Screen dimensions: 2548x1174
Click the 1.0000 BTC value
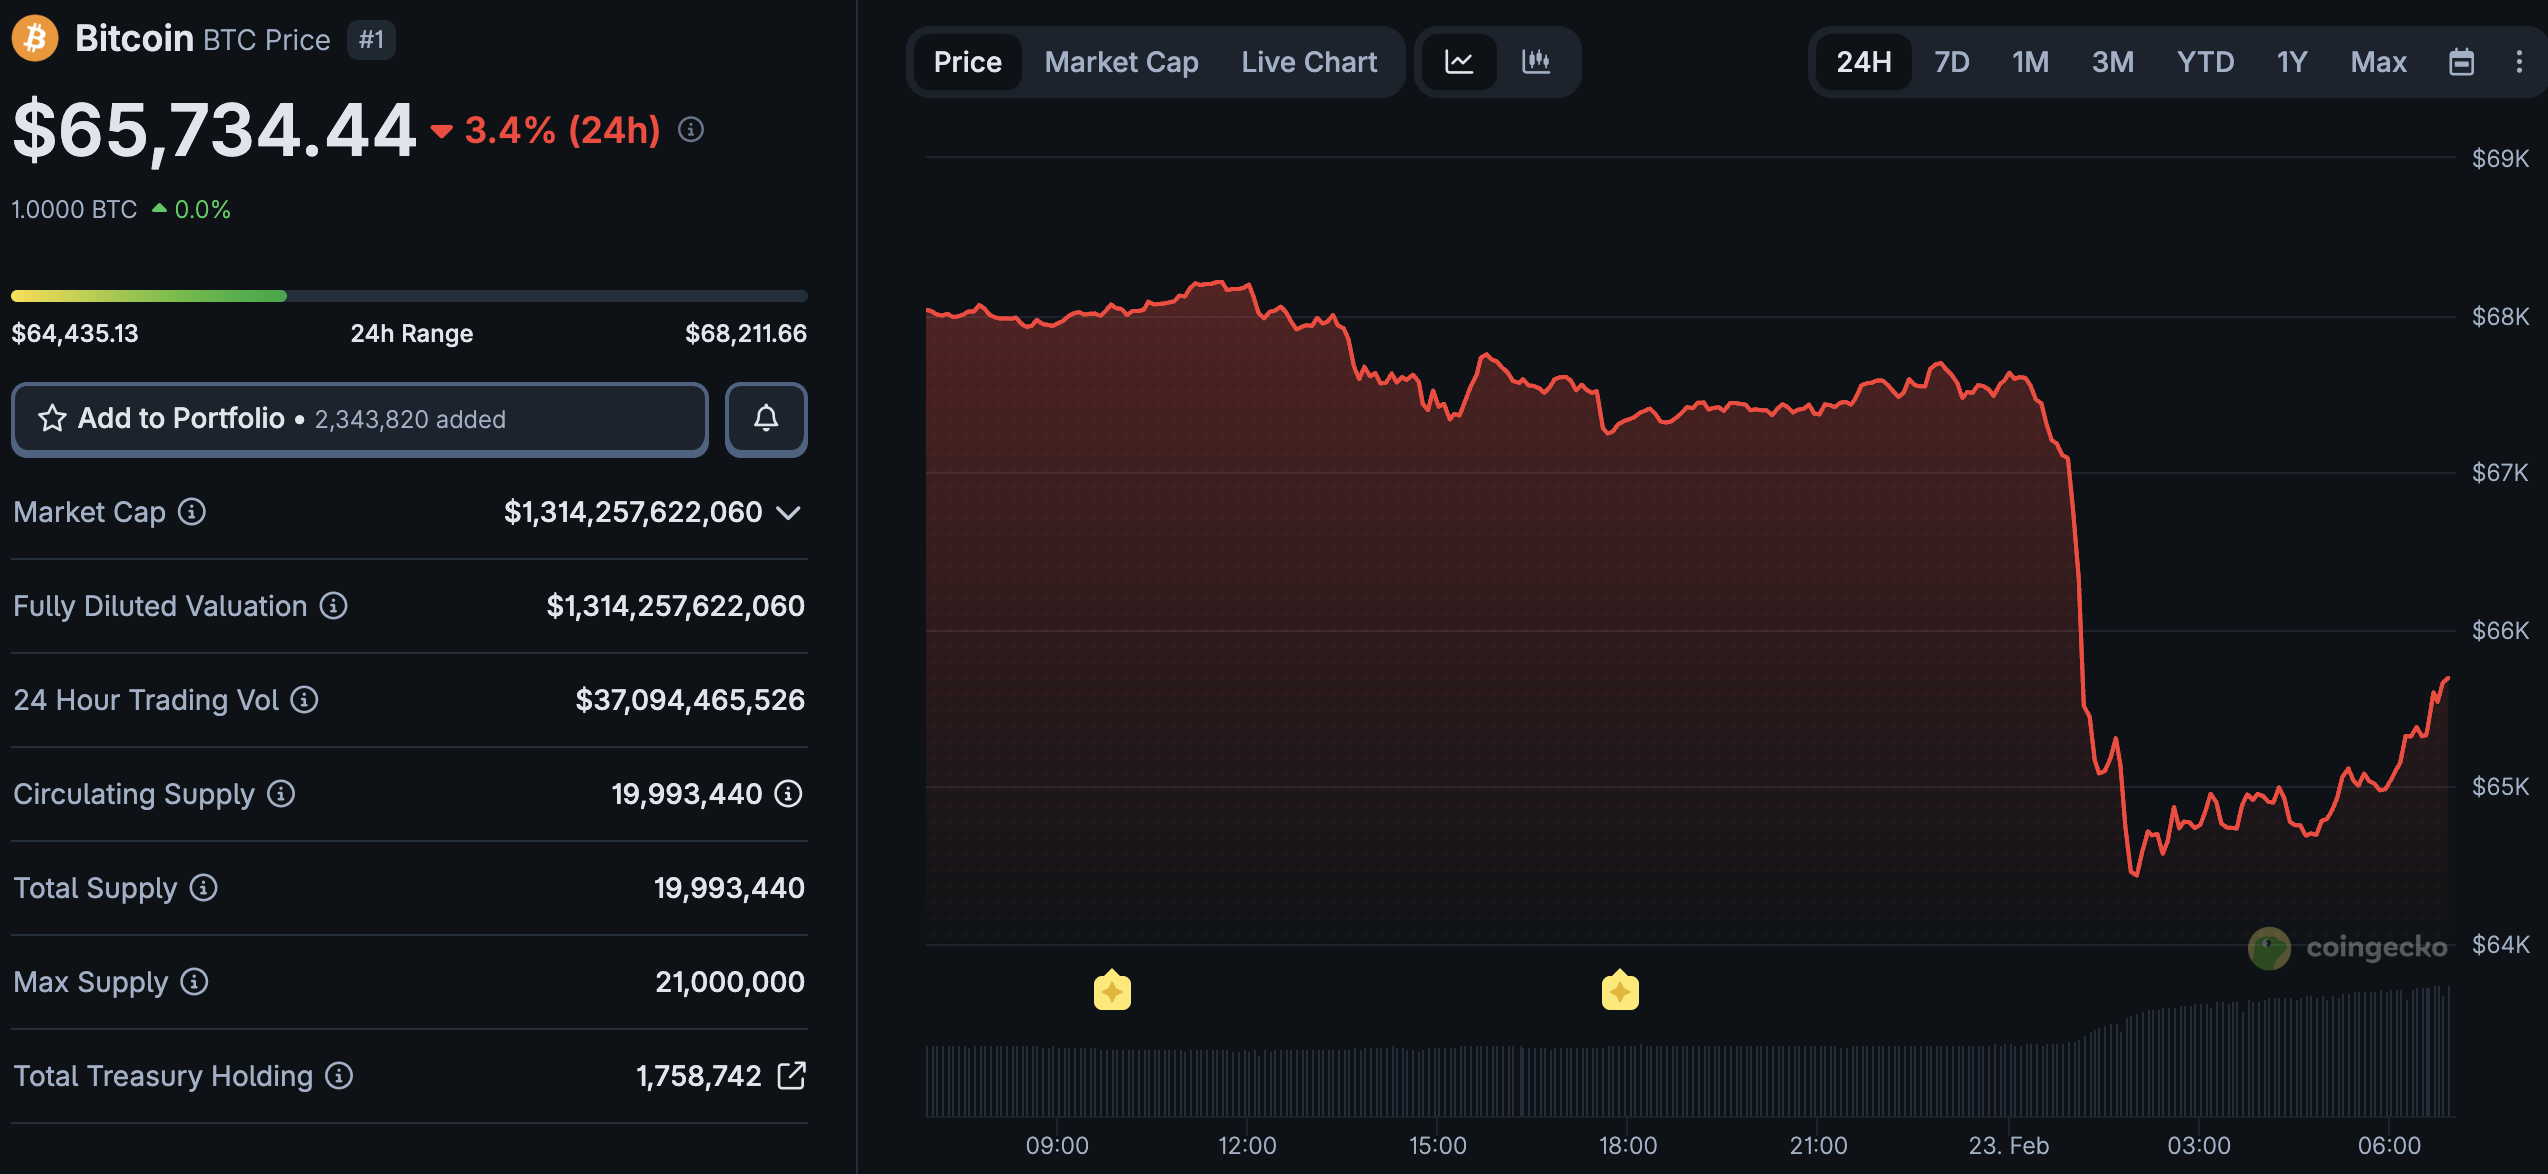(74, 209)
